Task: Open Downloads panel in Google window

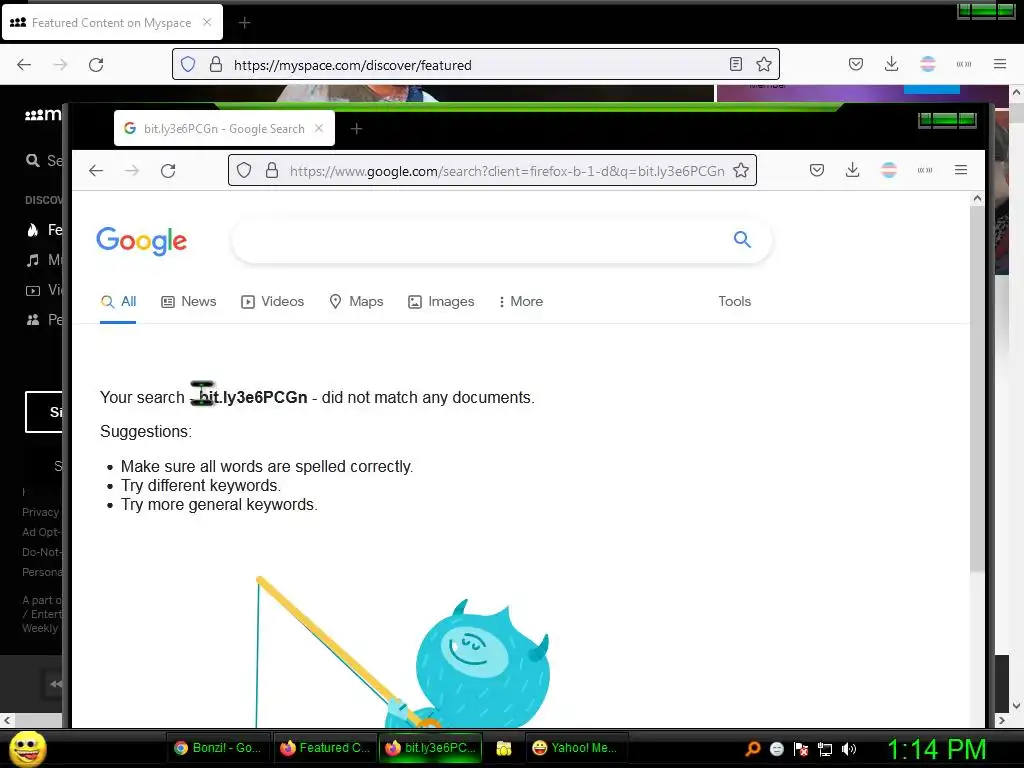Action: pyautogui.click(x=852, y=170)
